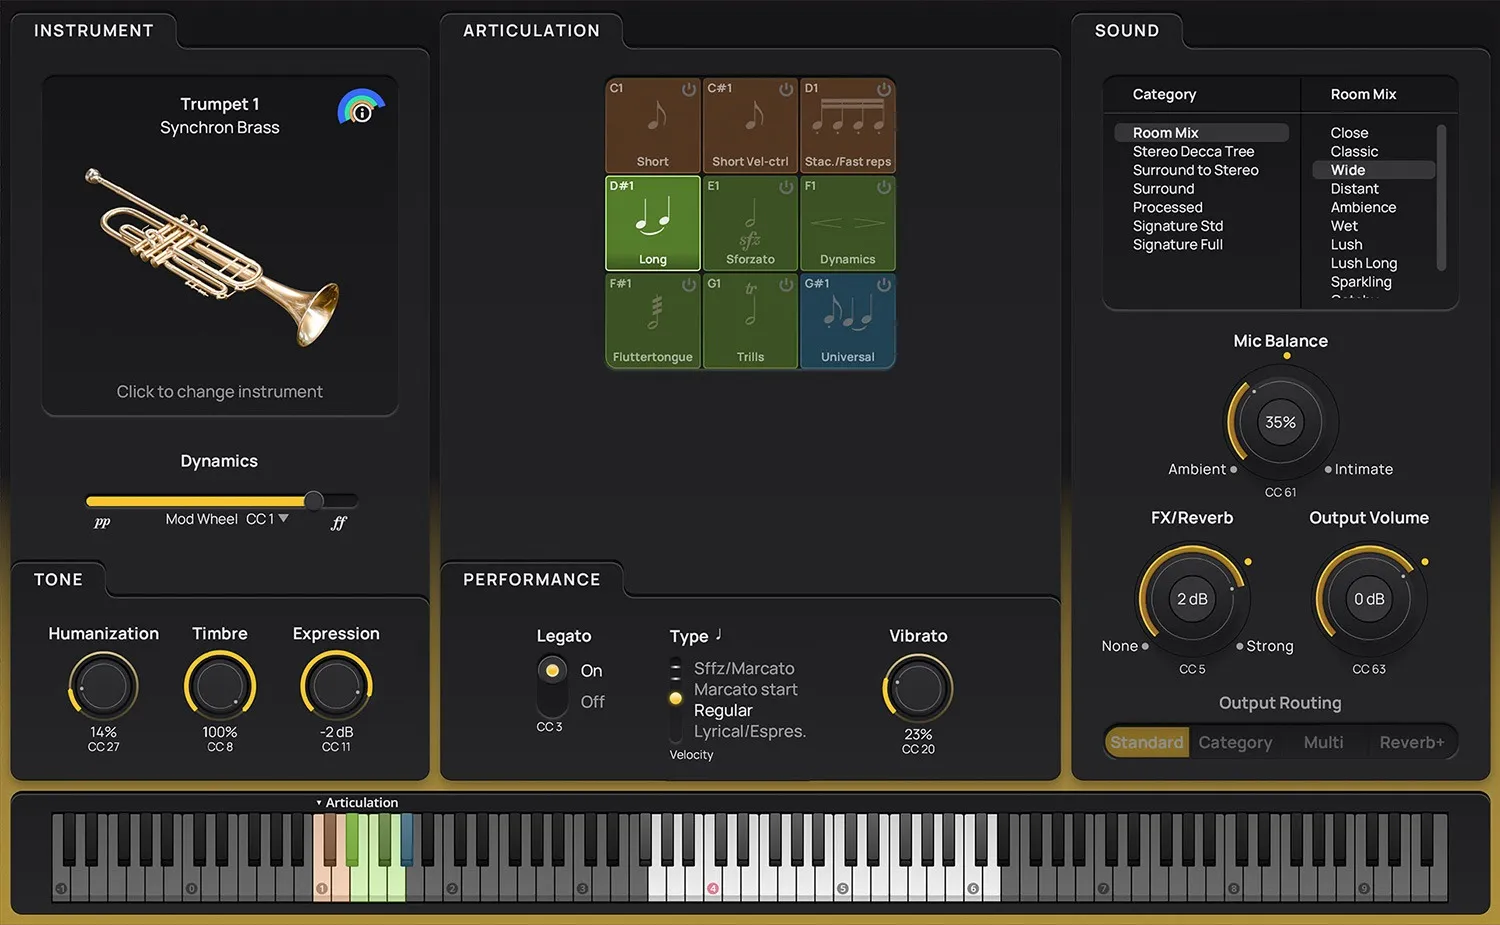This screenshot has height=925, width=1500.
Task: Open the SOUND tab
Action: click(x=1127, y=31)
